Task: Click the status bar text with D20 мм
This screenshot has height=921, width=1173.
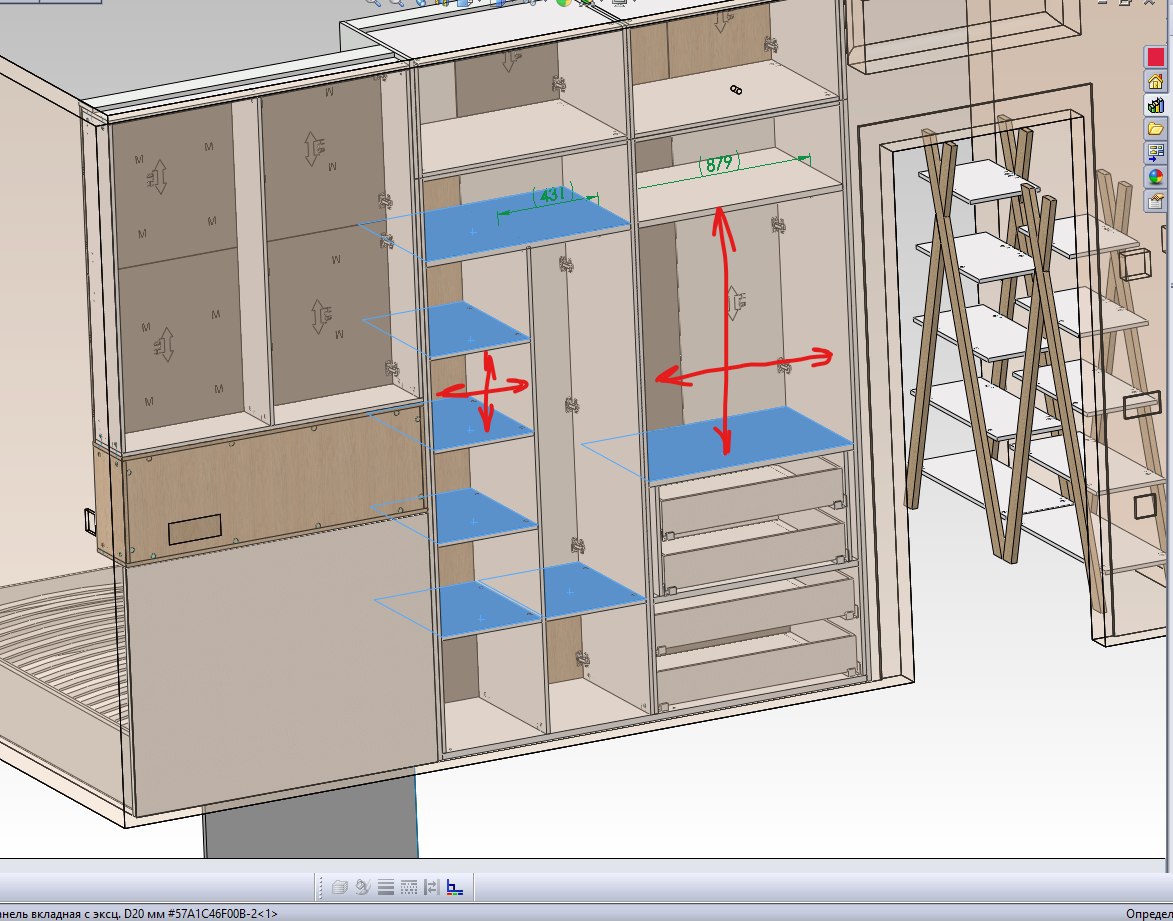Action: coord(139,914)
